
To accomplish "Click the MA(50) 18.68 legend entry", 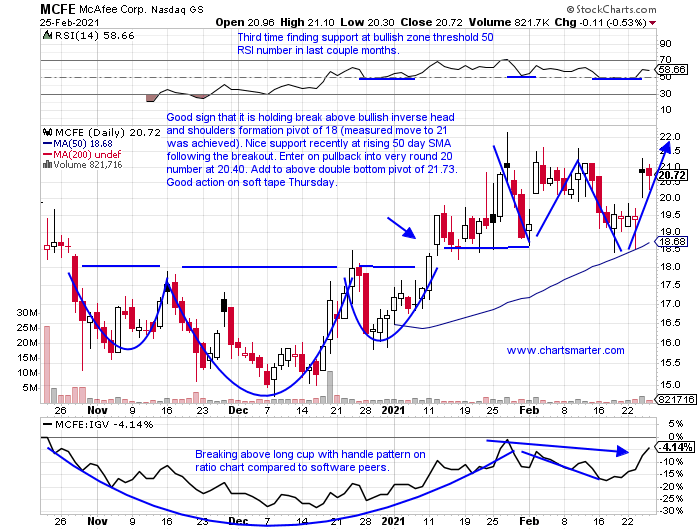I will (78, 144).
